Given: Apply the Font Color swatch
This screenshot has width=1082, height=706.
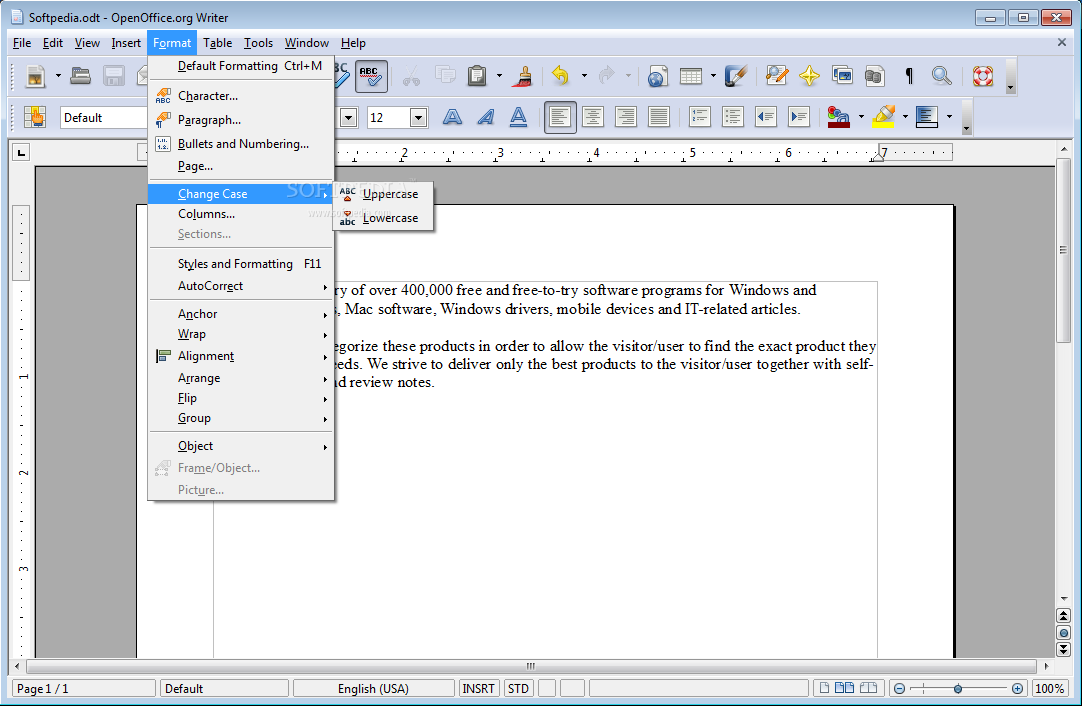Looking at the screenshot, I should click(838, 117).
